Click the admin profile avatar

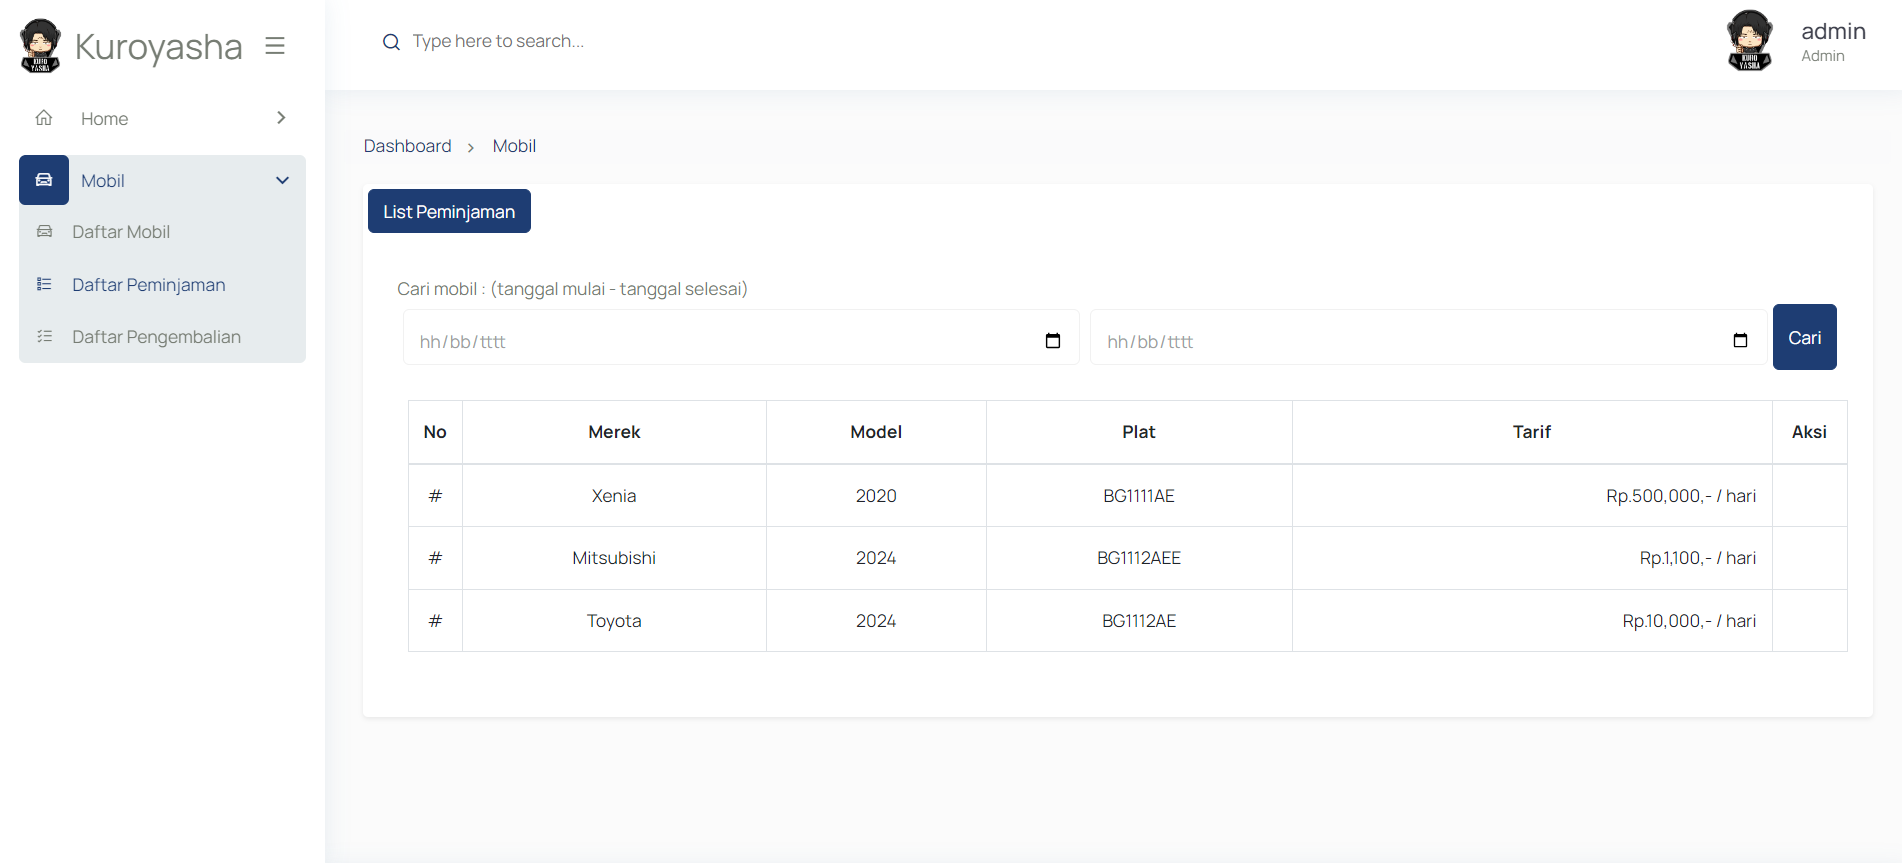coord(1749,42)
